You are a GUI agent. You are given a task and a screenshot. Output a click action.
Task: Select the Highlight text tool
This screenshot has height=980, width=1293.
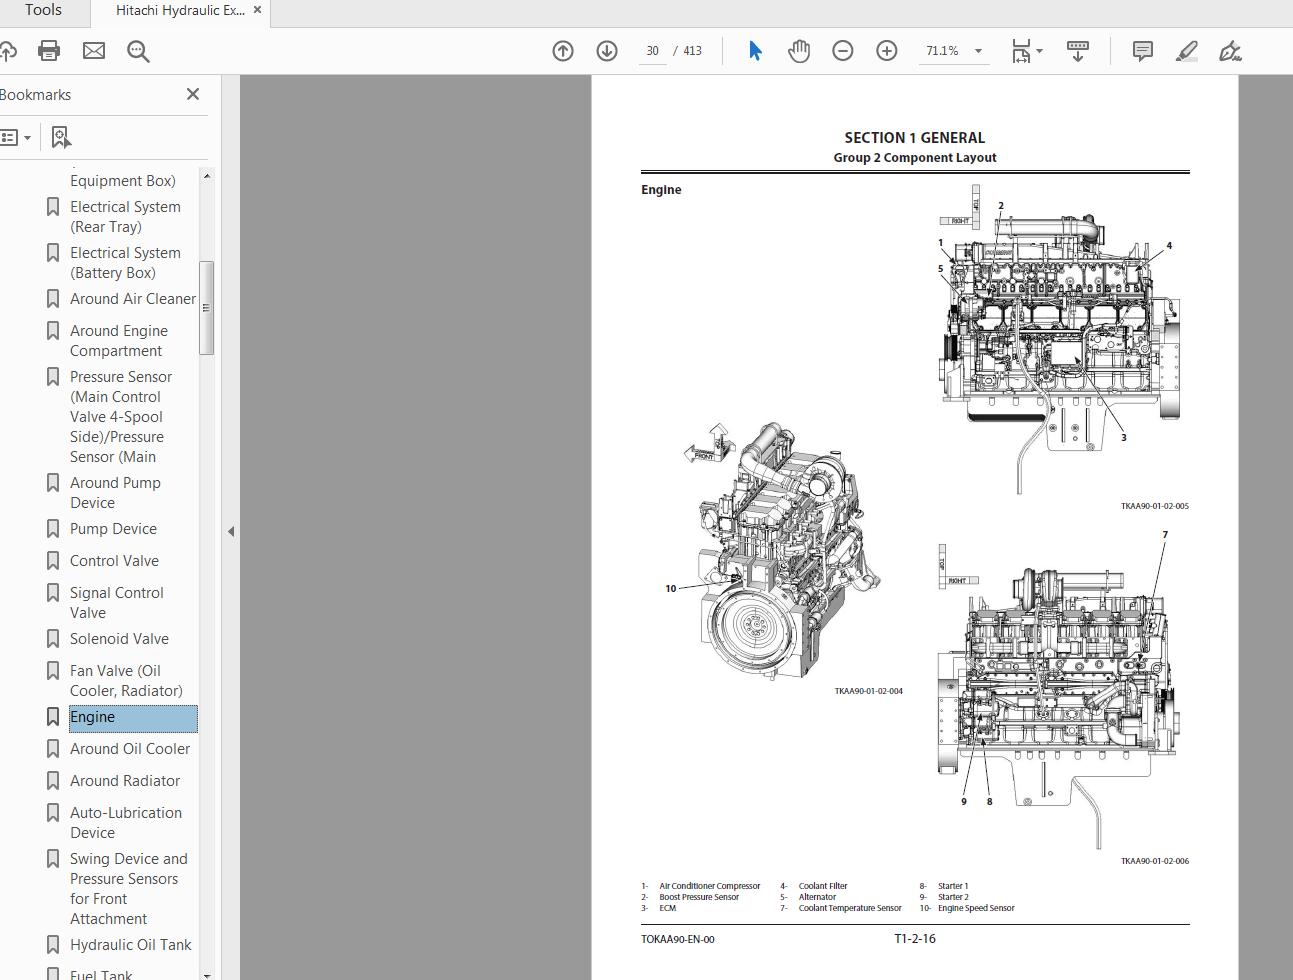[1186, 51]
